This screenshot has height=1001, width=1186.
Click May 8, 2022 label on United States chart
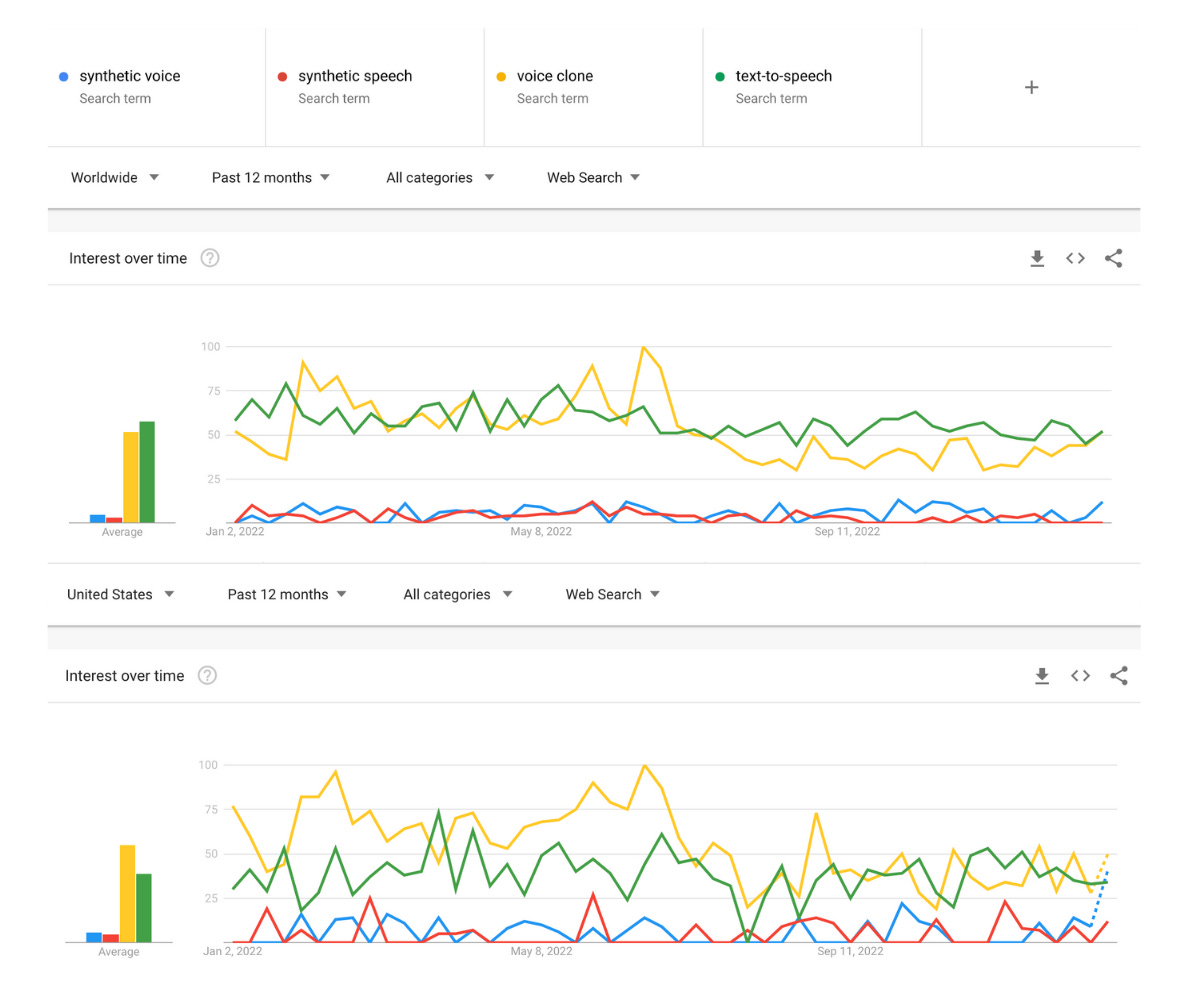(541, 951)
